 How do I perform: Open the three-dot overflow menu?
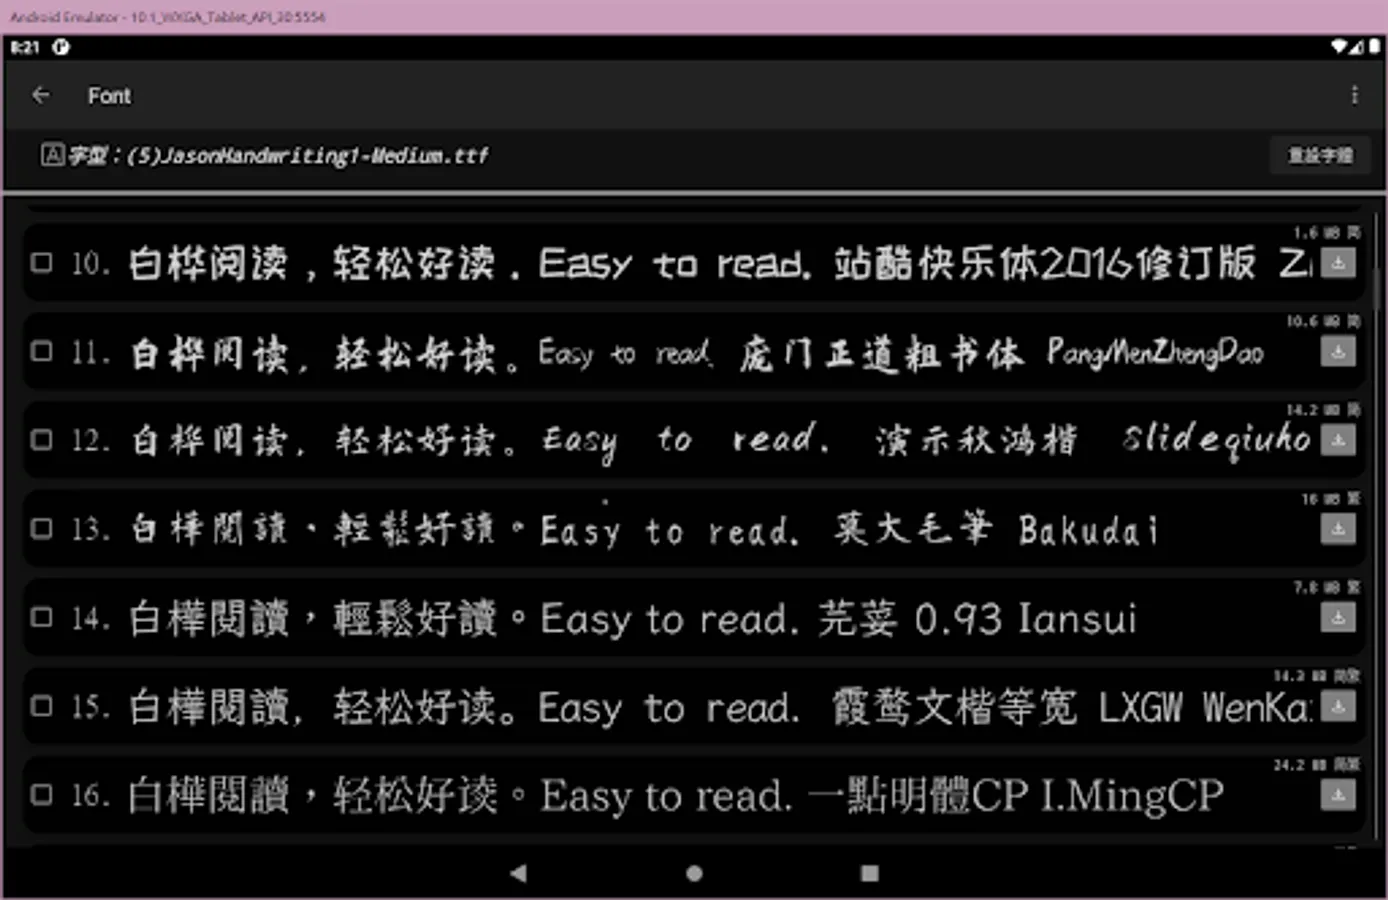pos(1354,95)
